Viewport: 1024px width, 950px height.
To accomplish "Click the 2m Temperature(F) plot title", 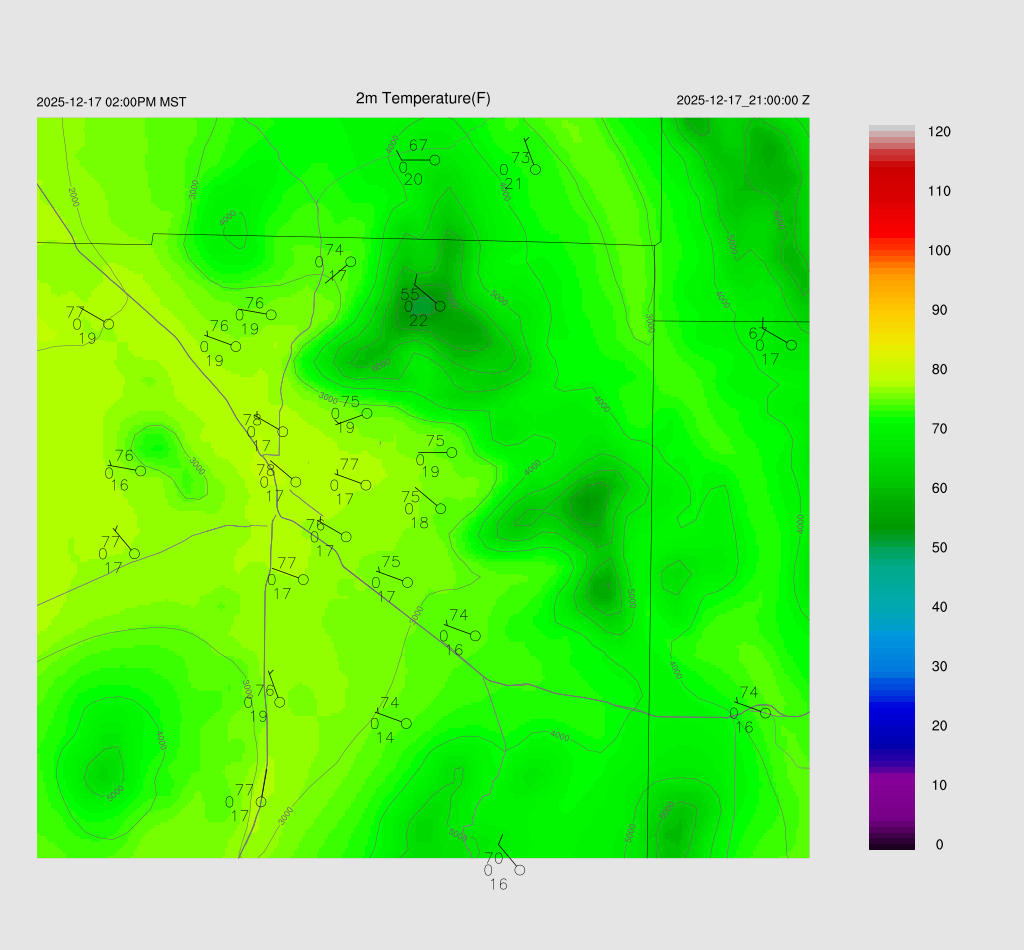I will (423, 98).
